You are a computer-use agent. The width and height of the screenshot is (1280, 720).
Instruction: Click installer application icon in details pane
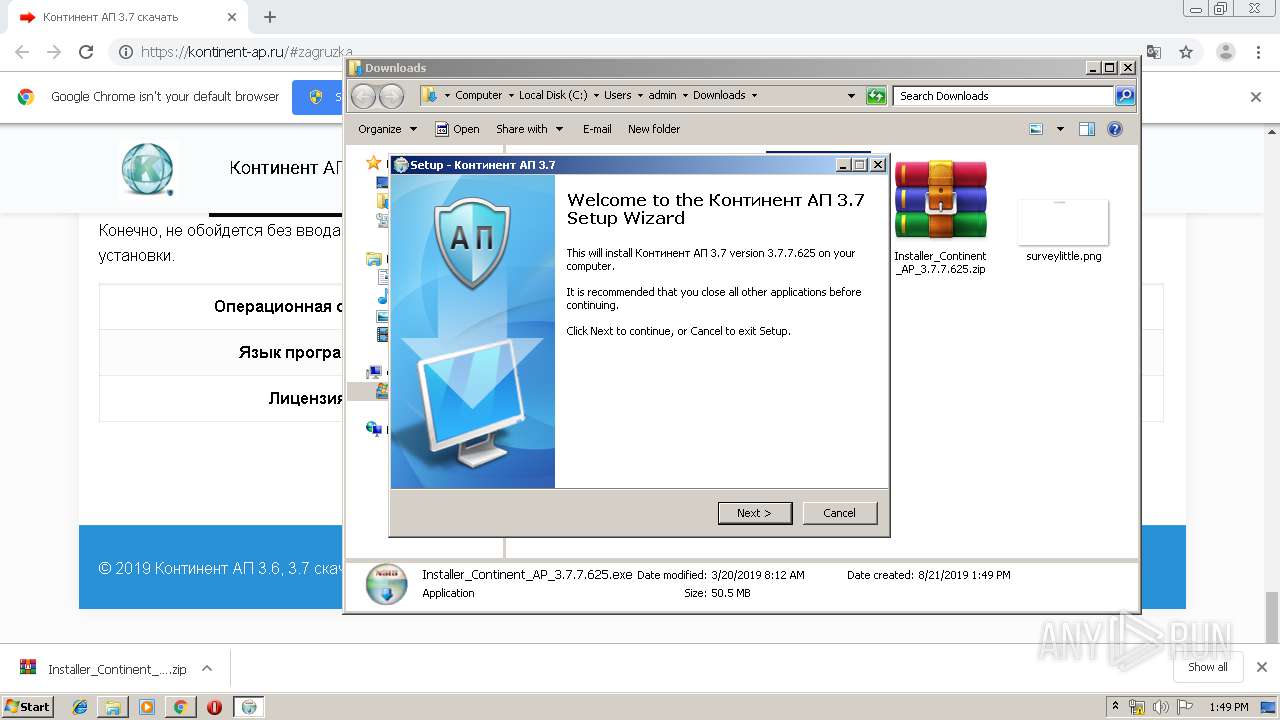386,584
